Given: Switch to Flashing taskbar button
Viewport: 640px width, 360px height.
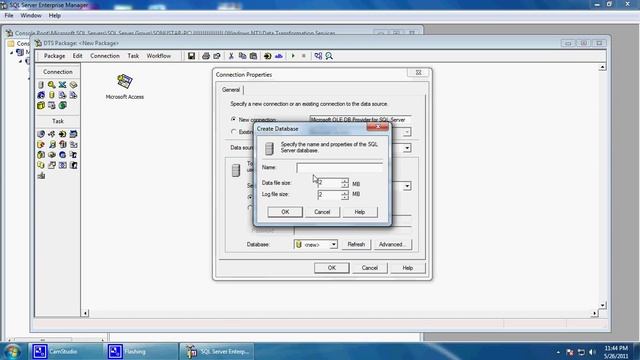Looking at the screenshot, I should pos(141,351).
